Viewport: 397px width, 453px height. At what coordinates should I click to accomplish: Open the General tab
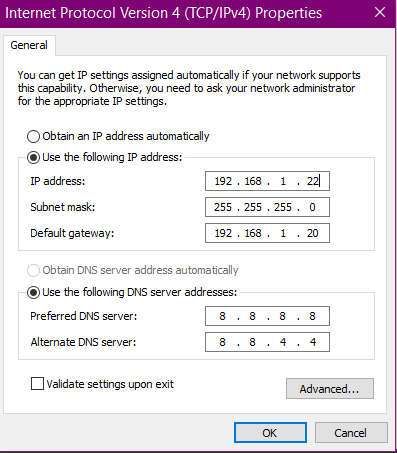tap(29, 45)
